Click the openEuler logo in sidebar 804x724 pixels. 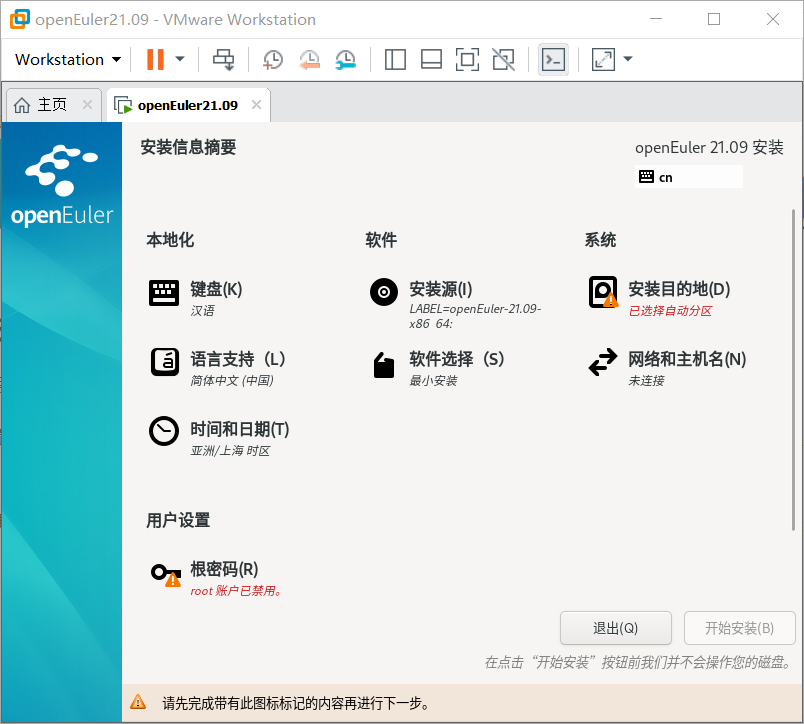[62, 186]
